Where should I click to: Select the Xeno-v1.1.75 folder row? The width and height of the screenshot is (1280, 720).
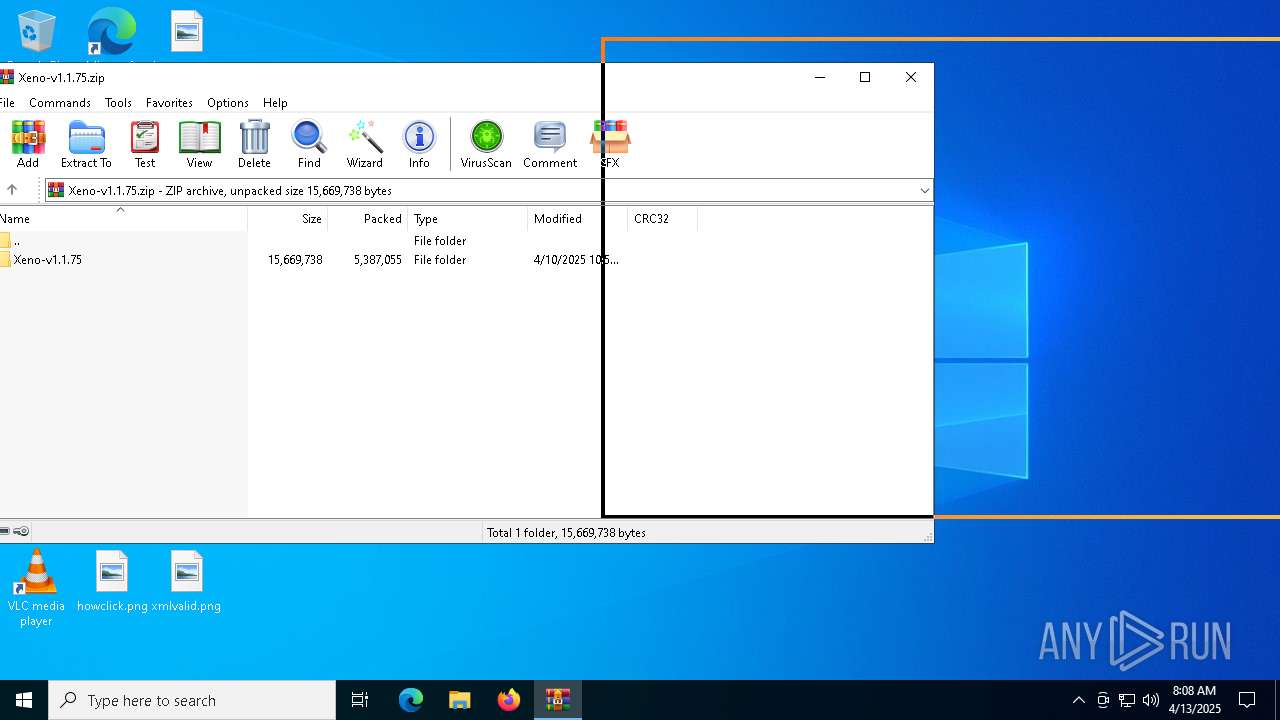pos(310,260)
